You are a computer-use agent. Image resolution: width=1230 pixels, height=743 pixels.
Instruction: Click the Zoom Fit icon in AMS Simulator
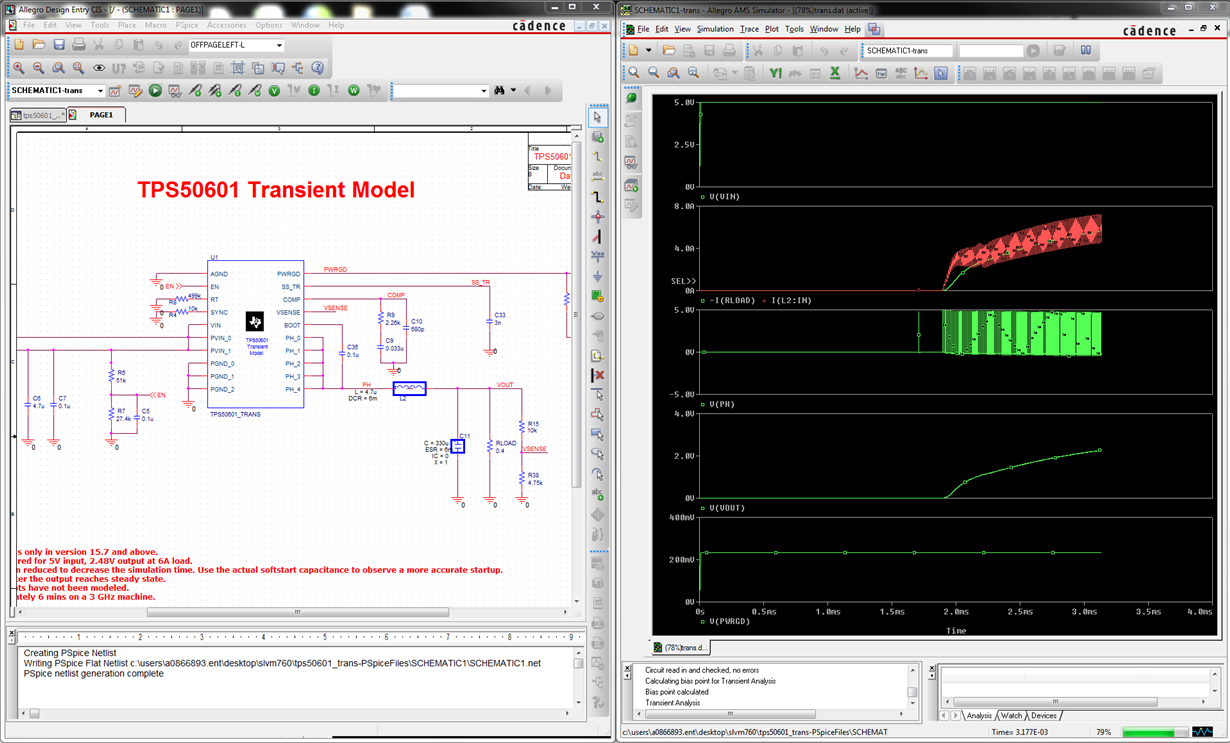pyautogui.click(x=694, y=73)
